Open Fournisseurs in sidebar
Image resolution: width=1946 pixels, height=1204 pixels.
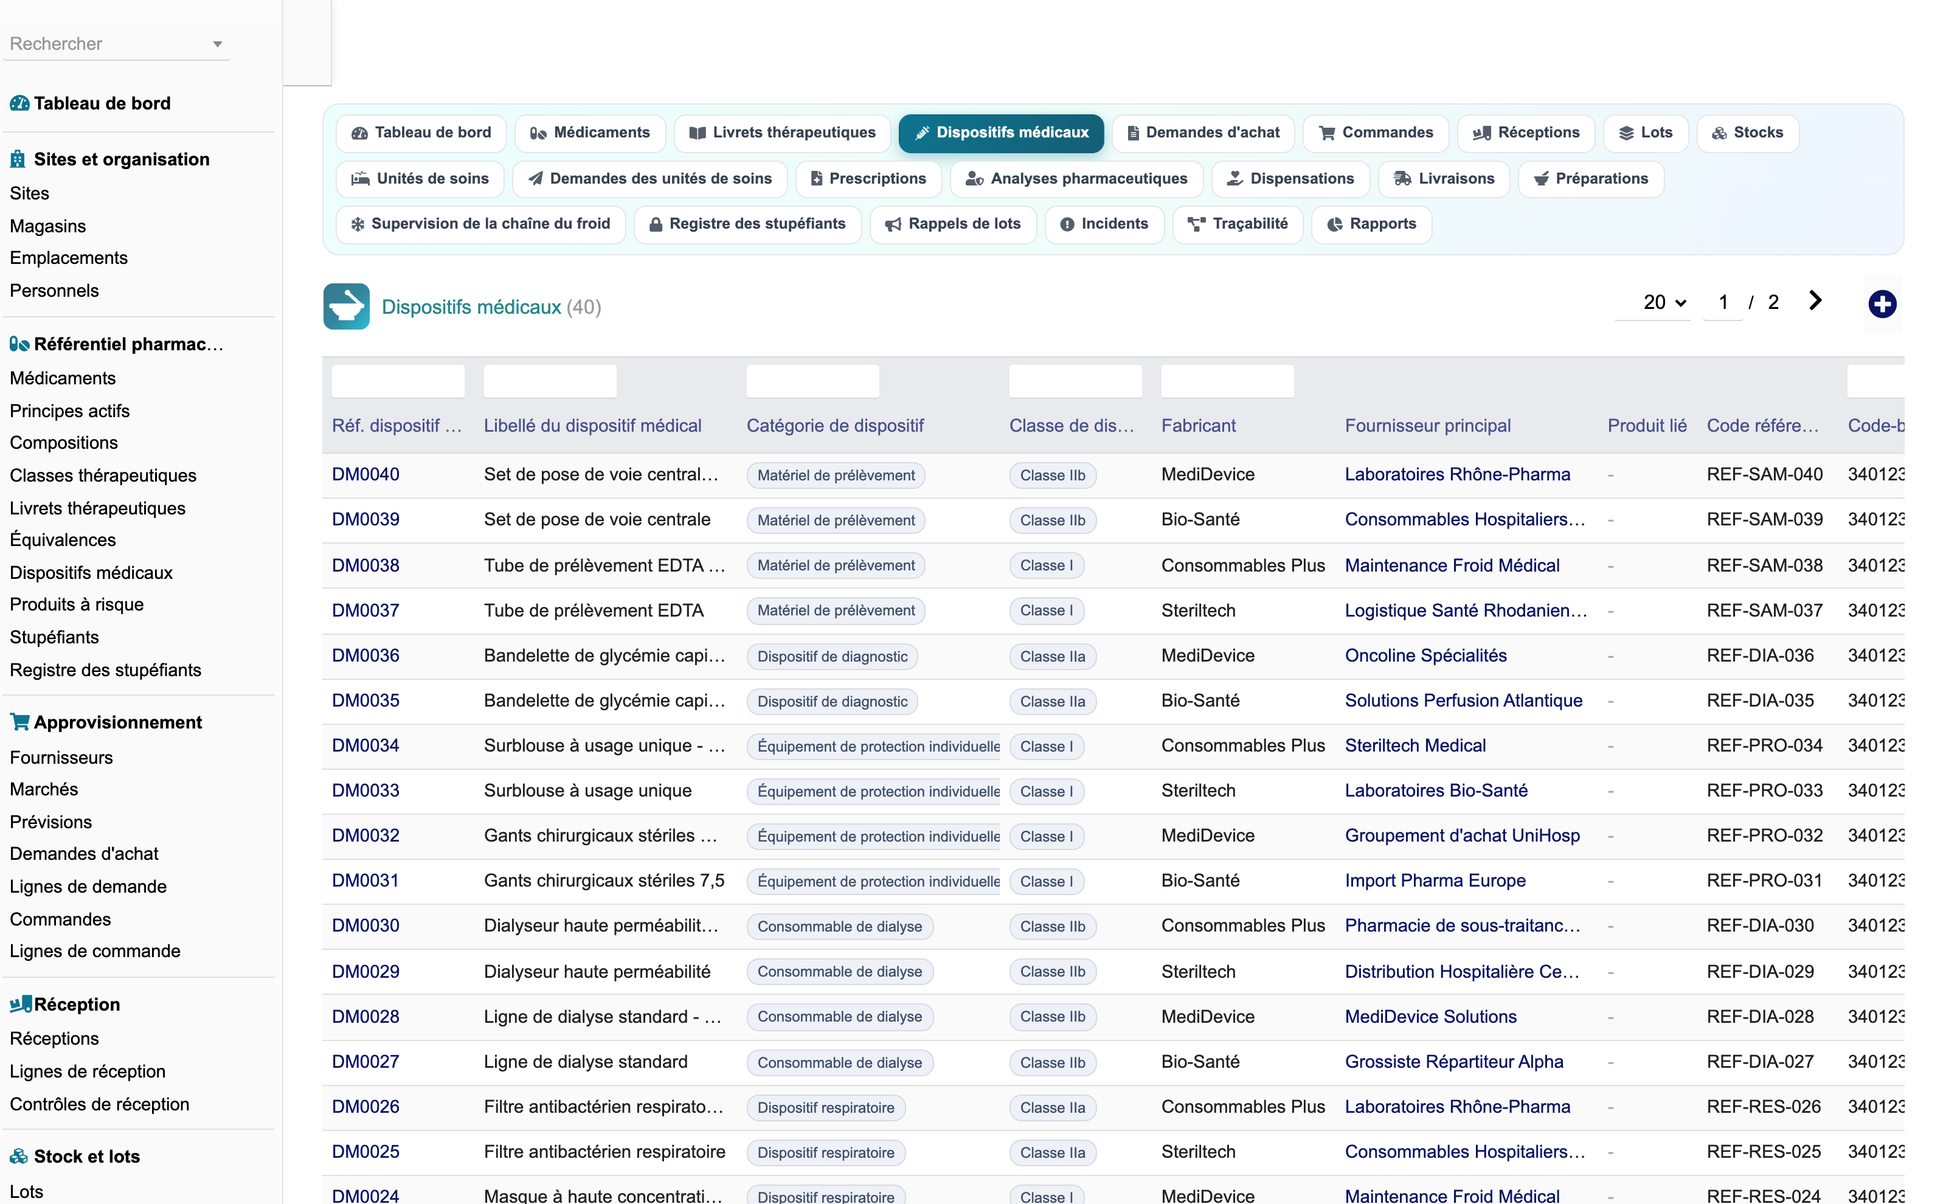pyautogui.click(x=61, y=758)
